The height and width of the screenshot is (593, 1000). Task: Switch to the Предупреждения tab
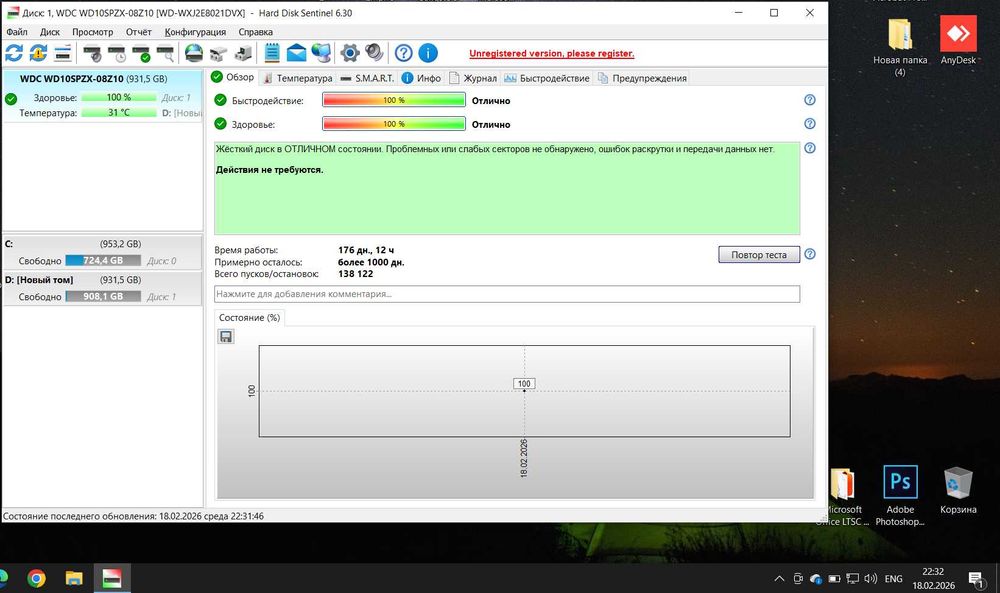642,78
